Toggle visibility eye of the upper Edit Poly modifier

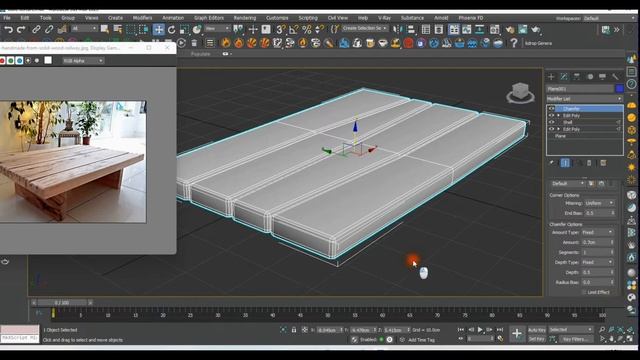tap(551, 116)
